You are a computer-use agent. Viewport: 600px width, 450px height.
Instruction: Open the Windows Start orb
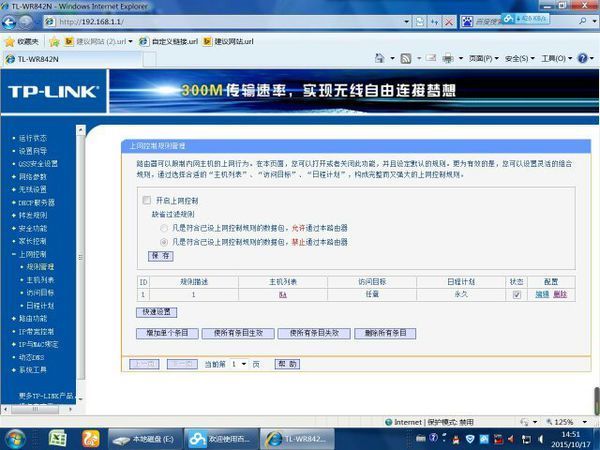tap(15, 439)
